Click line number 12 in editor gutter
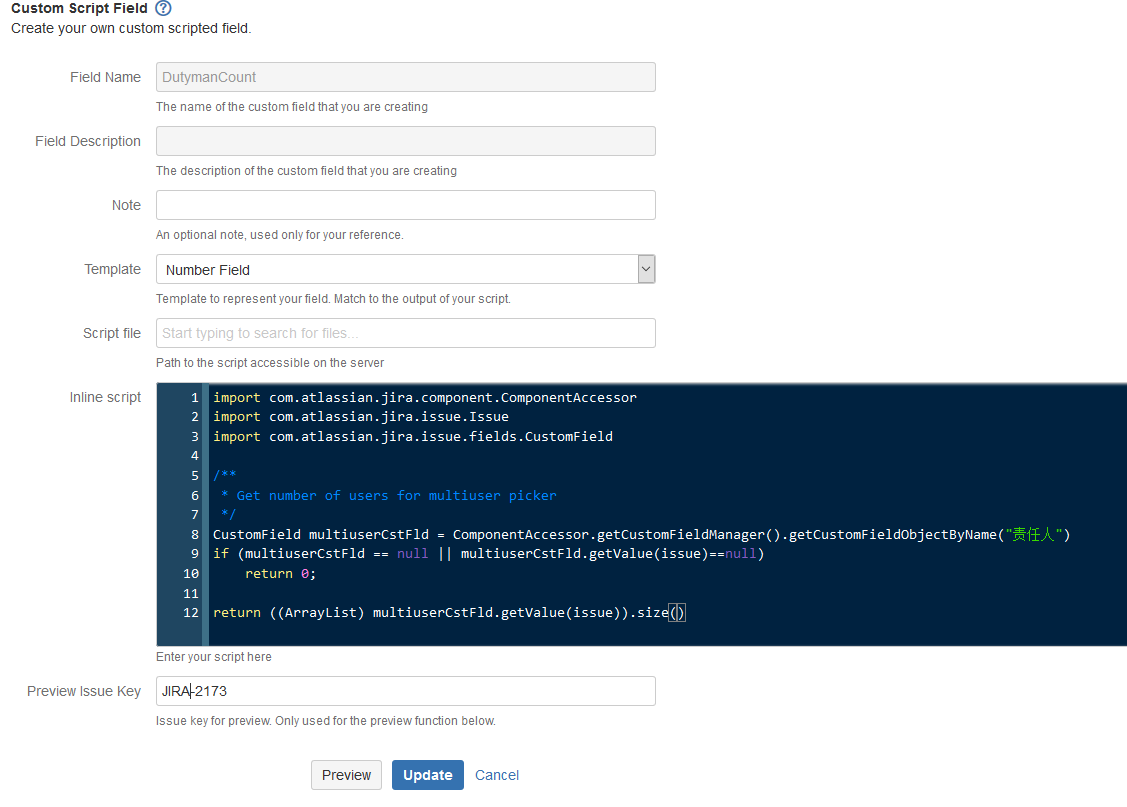 191,612
